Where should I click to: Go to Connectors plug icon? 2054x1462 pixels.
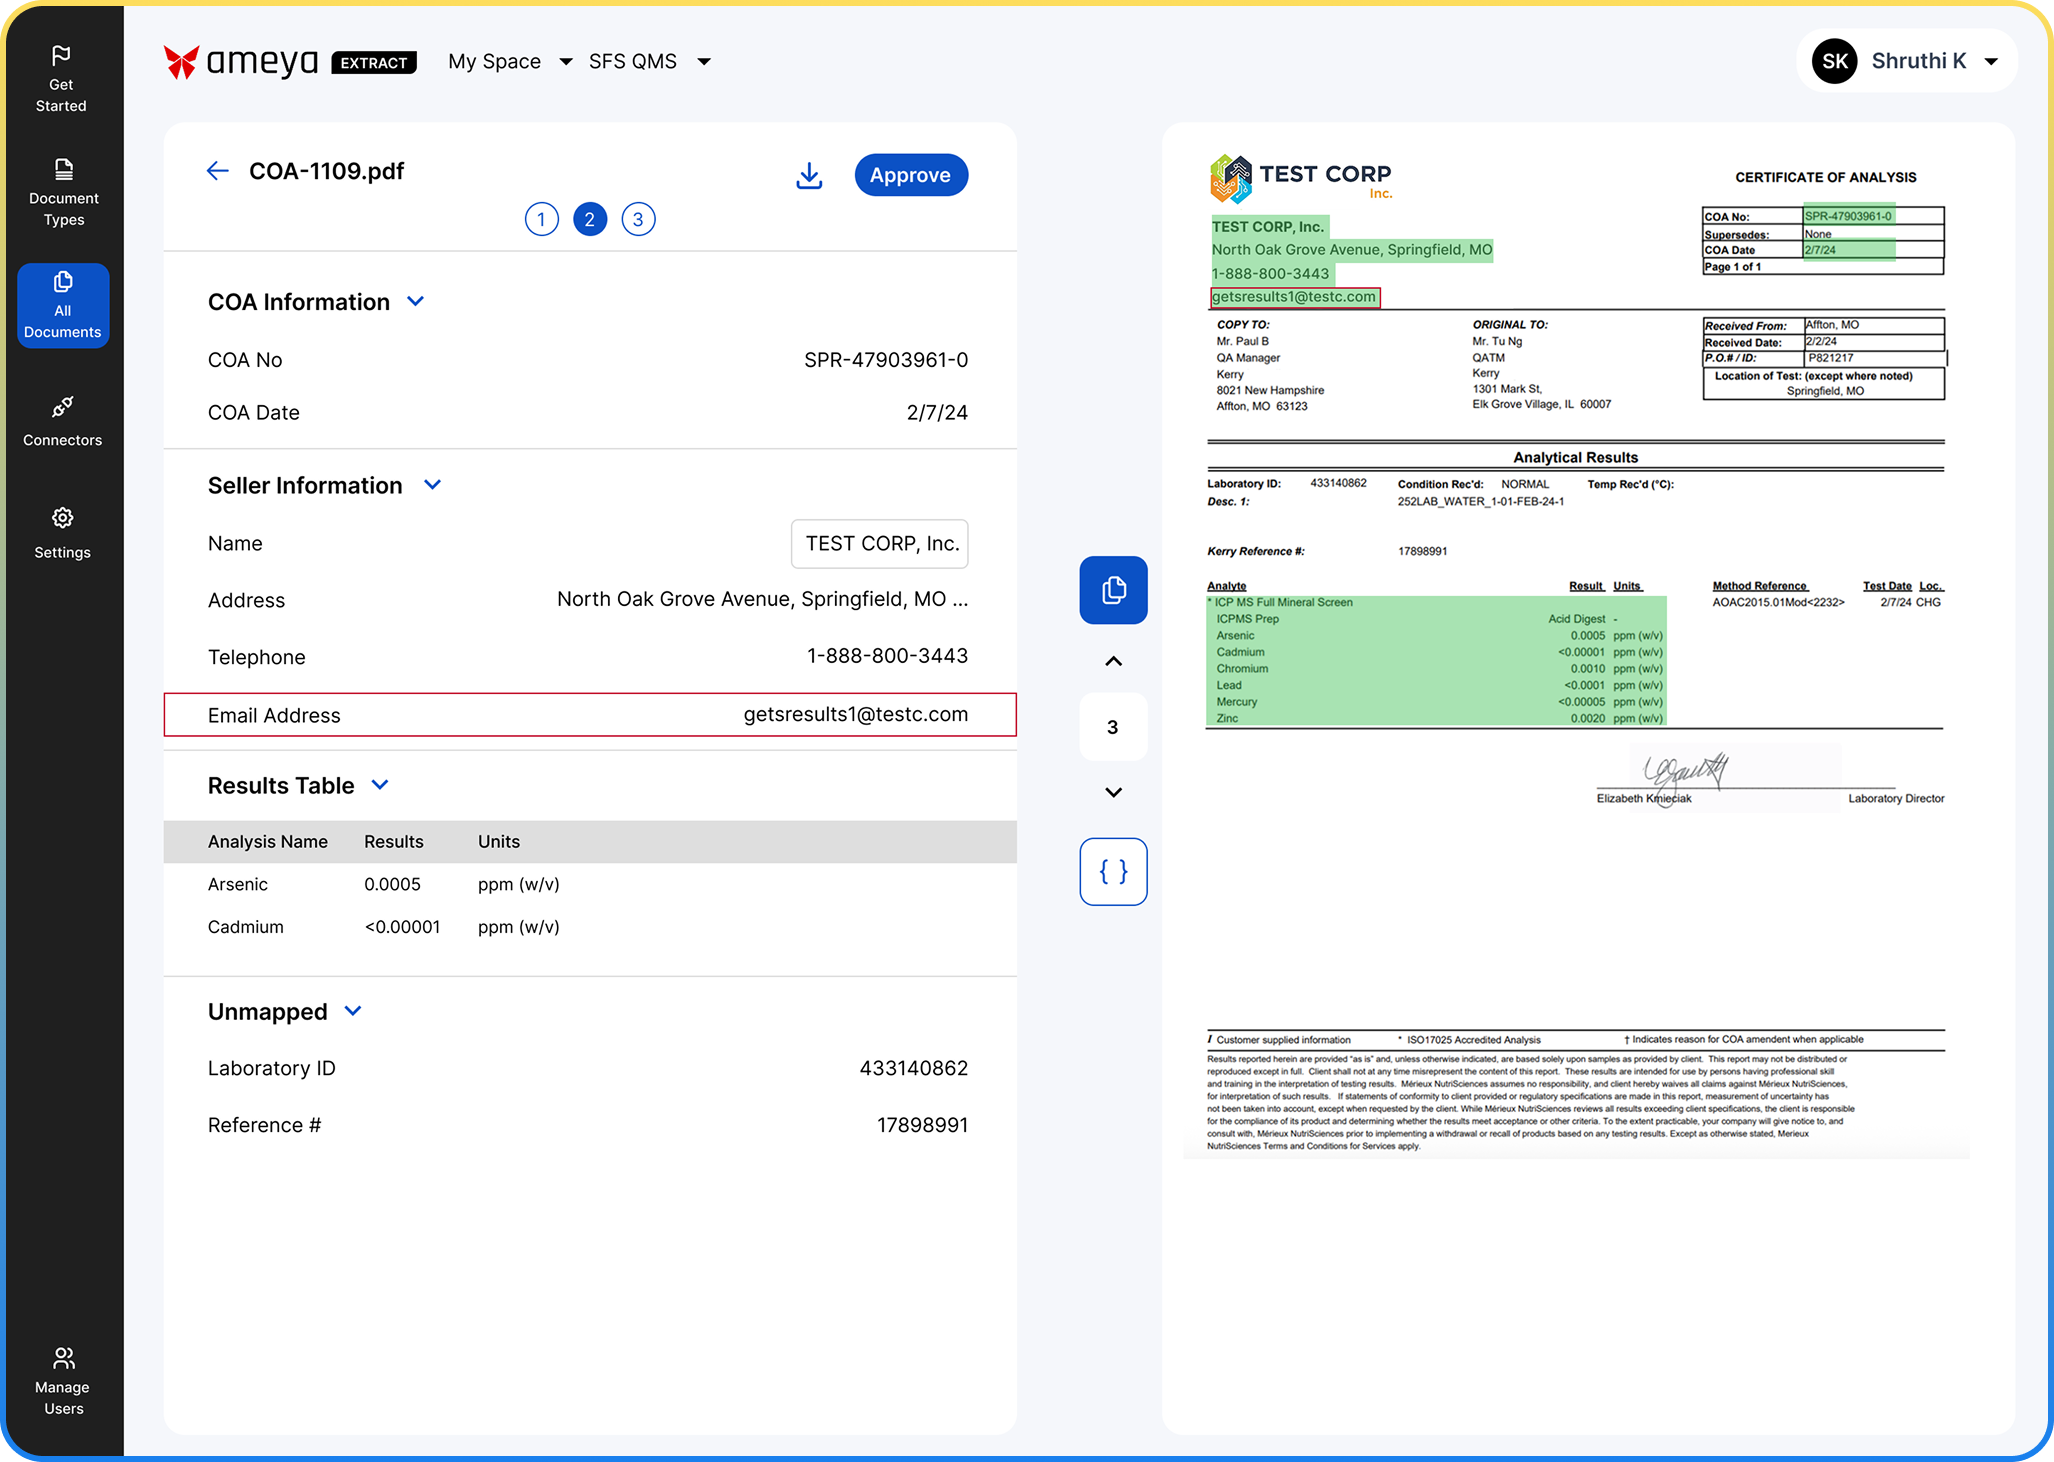62,408
